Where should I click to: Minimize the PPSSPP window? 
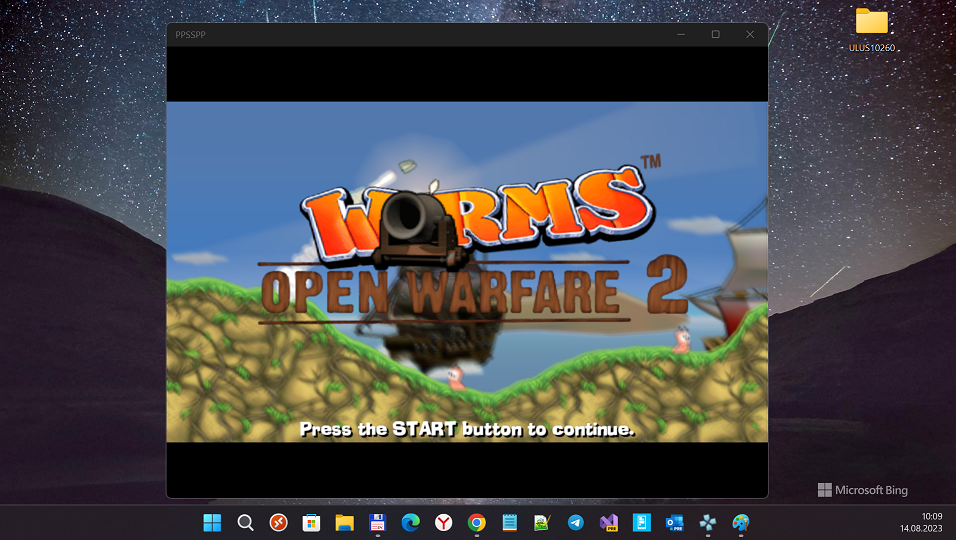681,35
